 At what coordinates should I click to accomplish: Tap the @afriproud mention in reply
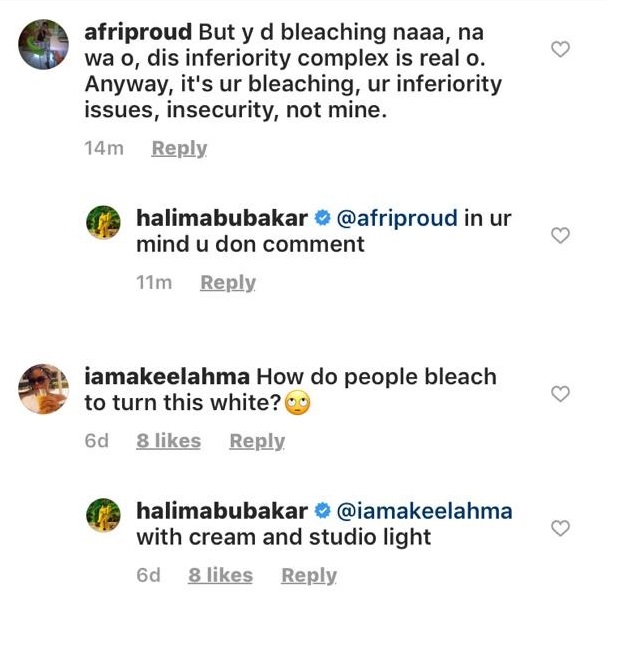point(397,218)
